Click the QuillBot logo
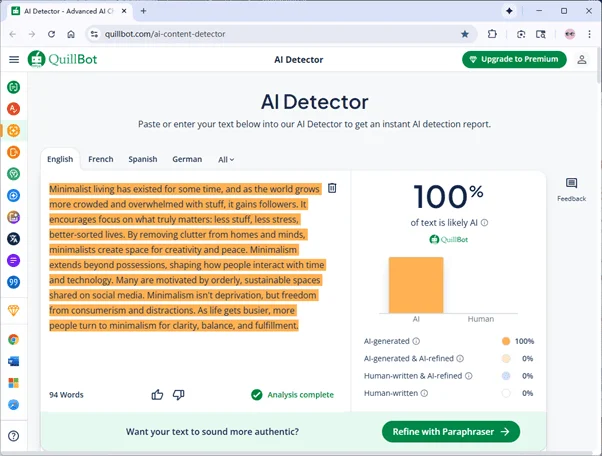 click(63, 59)
